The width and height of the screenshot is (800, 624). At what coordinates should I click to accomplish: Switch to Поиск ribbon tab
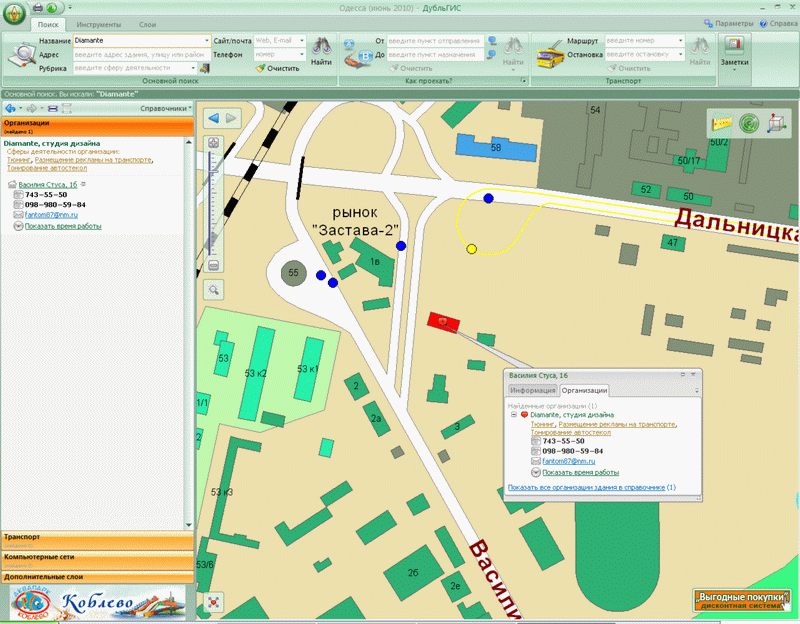pos(48,24)
